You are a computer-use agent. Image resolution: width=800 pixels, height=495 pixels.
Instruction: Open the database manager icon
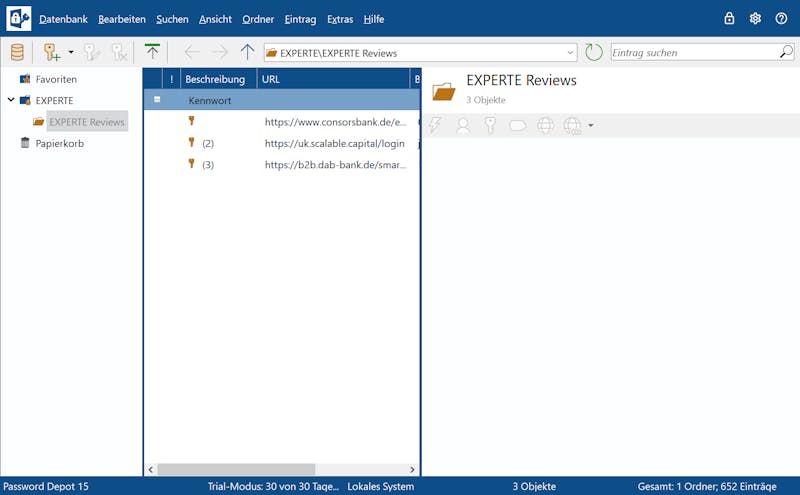coord(17,52)
